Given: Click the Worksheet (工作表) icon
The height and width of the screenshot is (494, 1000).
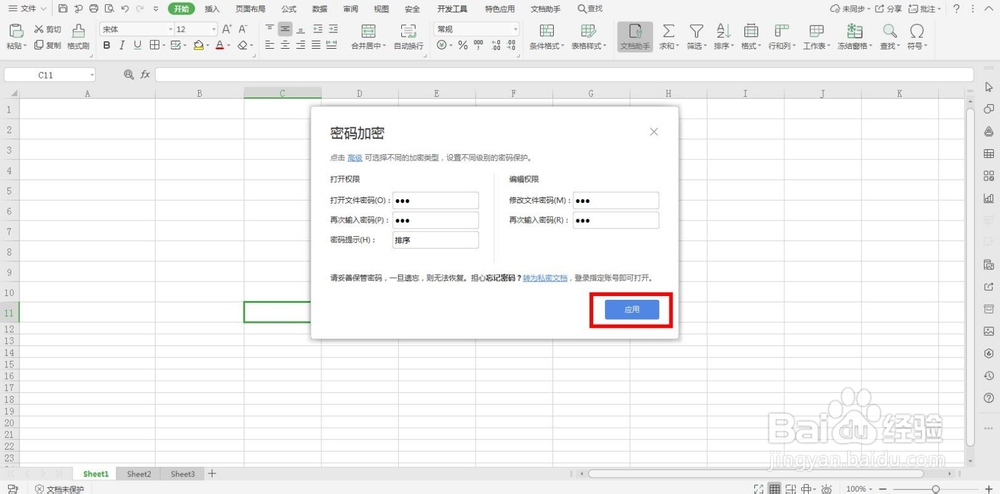Looking at the screenshot, I should click(x=816, y=31).
